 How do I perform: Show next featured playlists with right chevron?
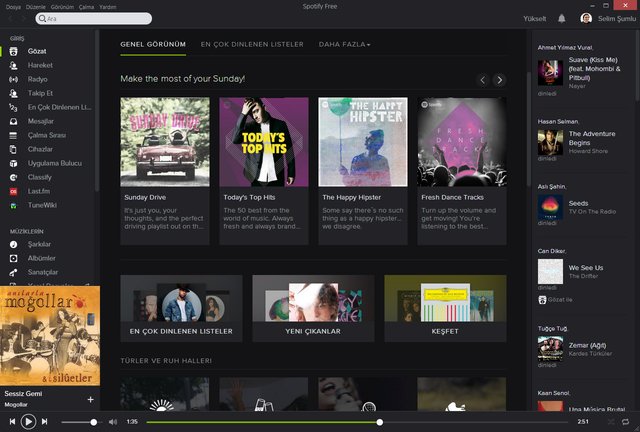click(500, 80)
